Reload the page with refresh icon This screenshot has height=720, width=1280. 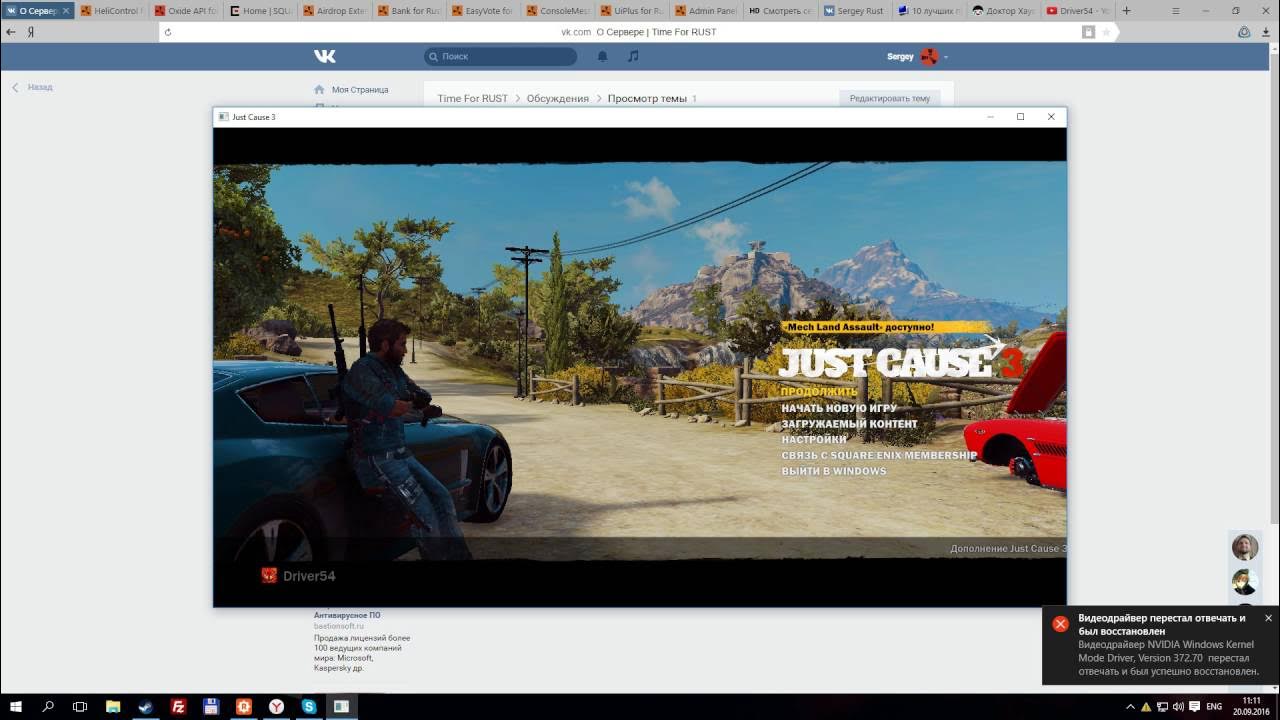[x=168, y=32]
